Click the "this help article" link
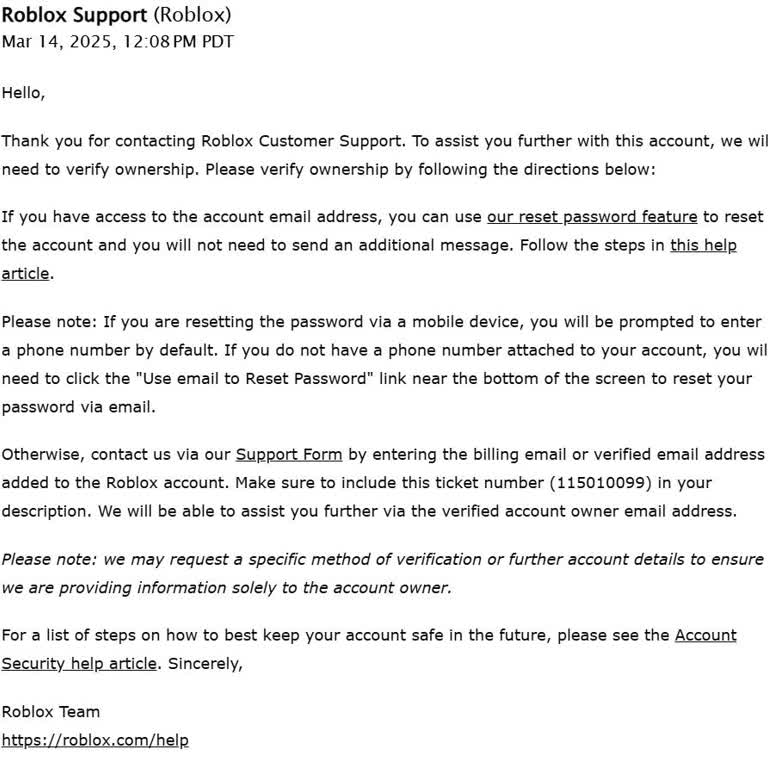Viewport: 768px width, 768px height. click(x=703, y=245)
